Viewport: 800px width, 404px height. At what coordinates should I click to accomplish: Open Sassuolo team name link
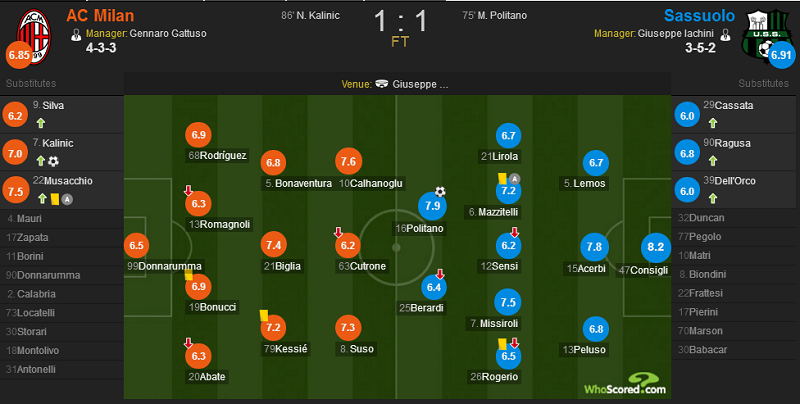699,15
